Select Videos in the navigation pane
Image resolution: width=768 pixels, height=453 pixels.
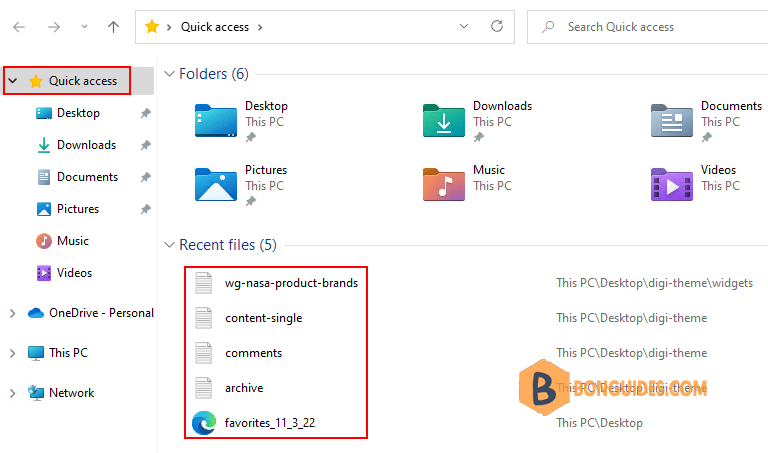pyautogui.click(x=74, y=273)
